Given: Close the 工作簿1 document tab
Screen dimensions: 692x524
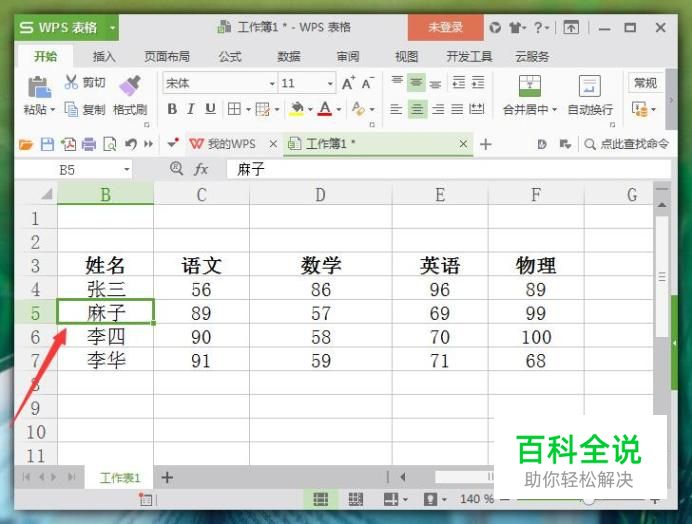Looking at the screenshot, I should 463,144.
